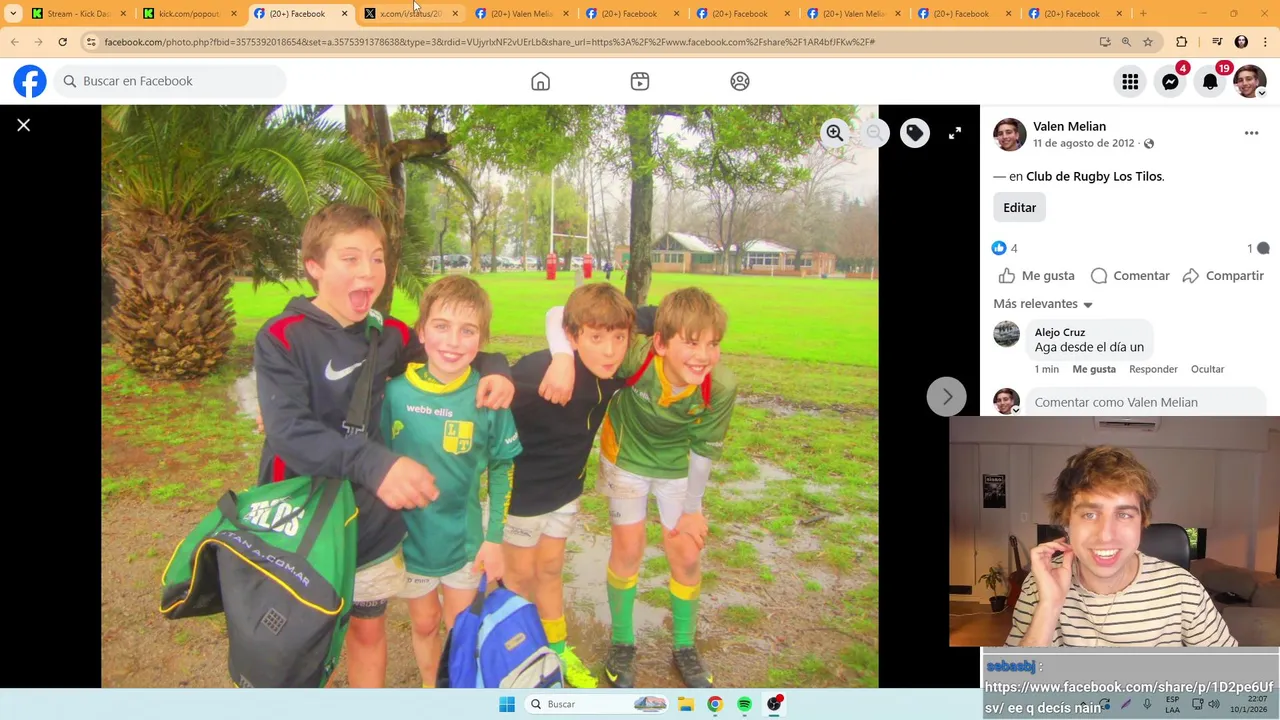Open Spotify from the taskbar
This screenshot has height=720, width=1280.
coord(745,704)
